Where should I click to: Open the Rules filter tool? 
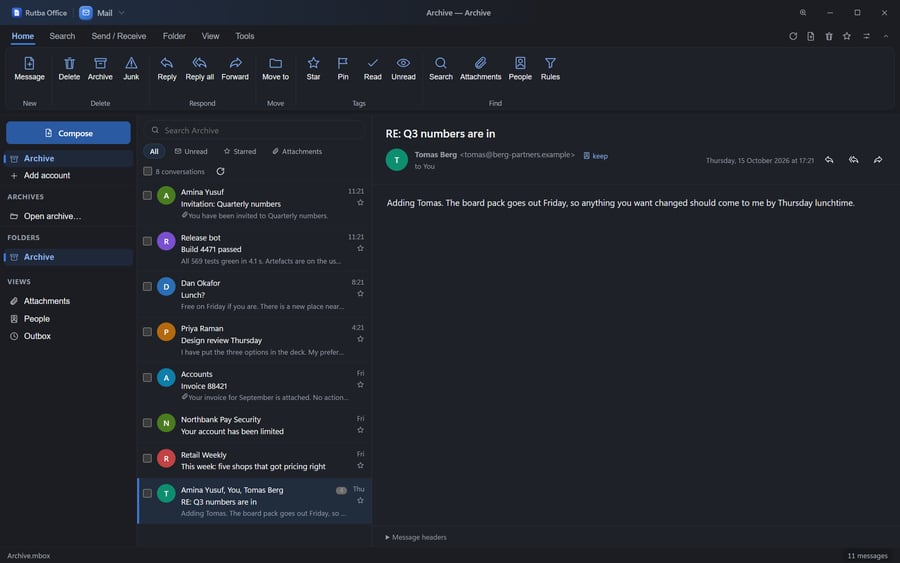[x=550, y=69]
